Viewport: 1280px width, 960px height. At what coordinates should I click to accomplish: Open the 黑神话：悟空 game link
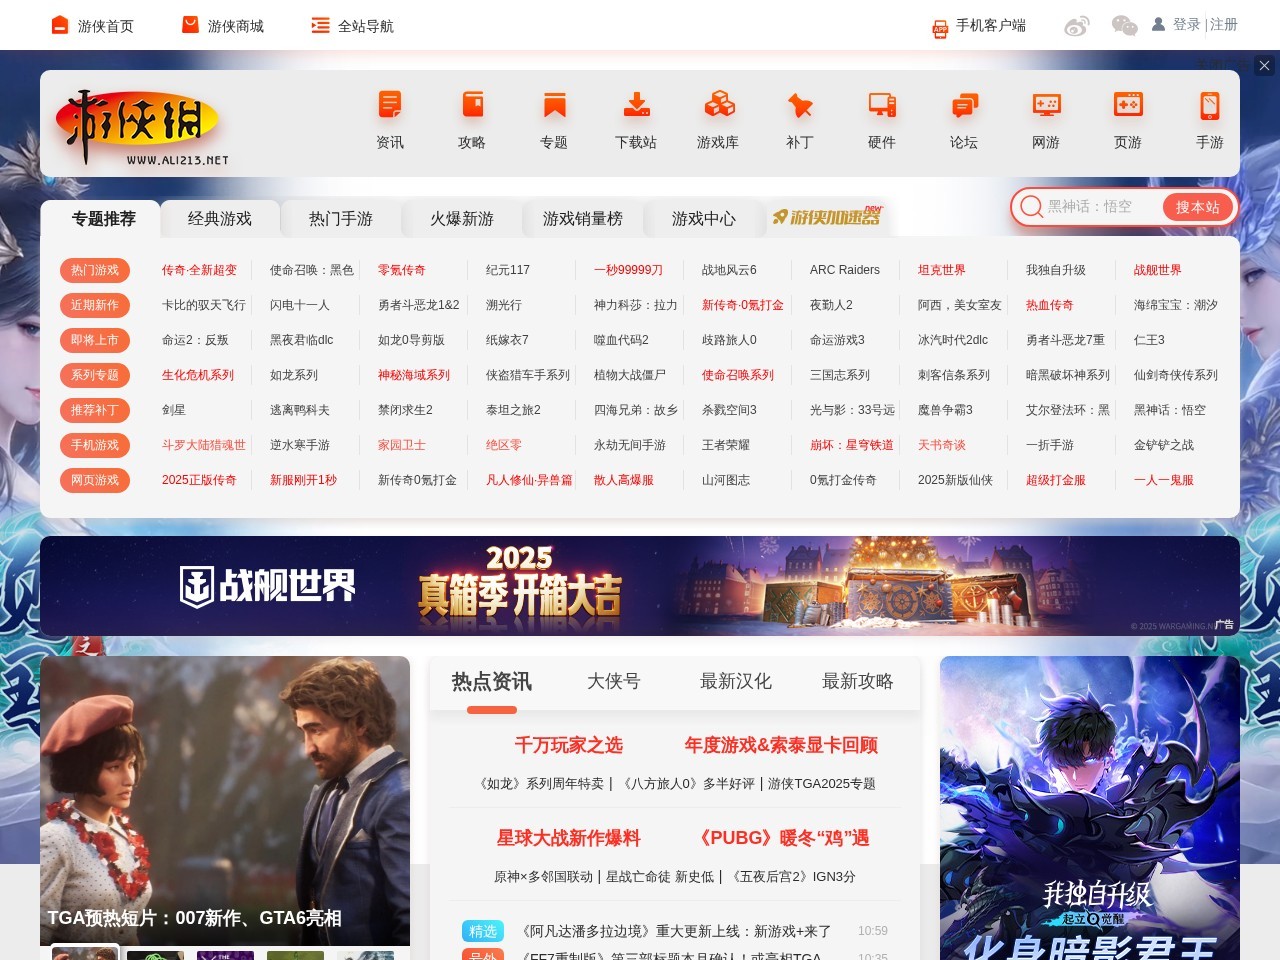[x=1168, y=409]
